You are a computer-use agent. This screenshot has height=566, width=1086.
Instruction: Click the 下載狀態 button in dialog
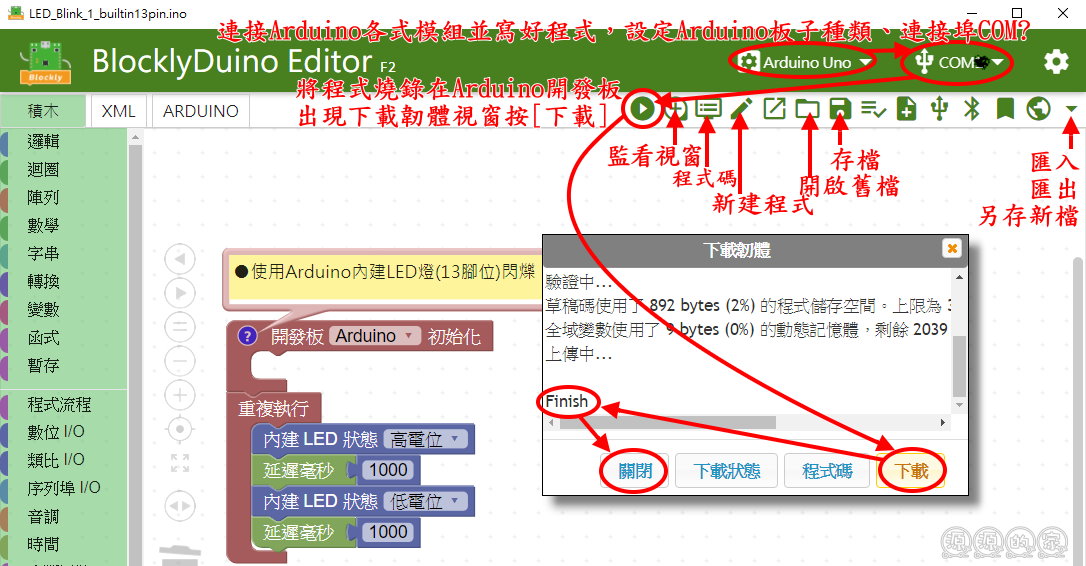click(x=727, y=471)
